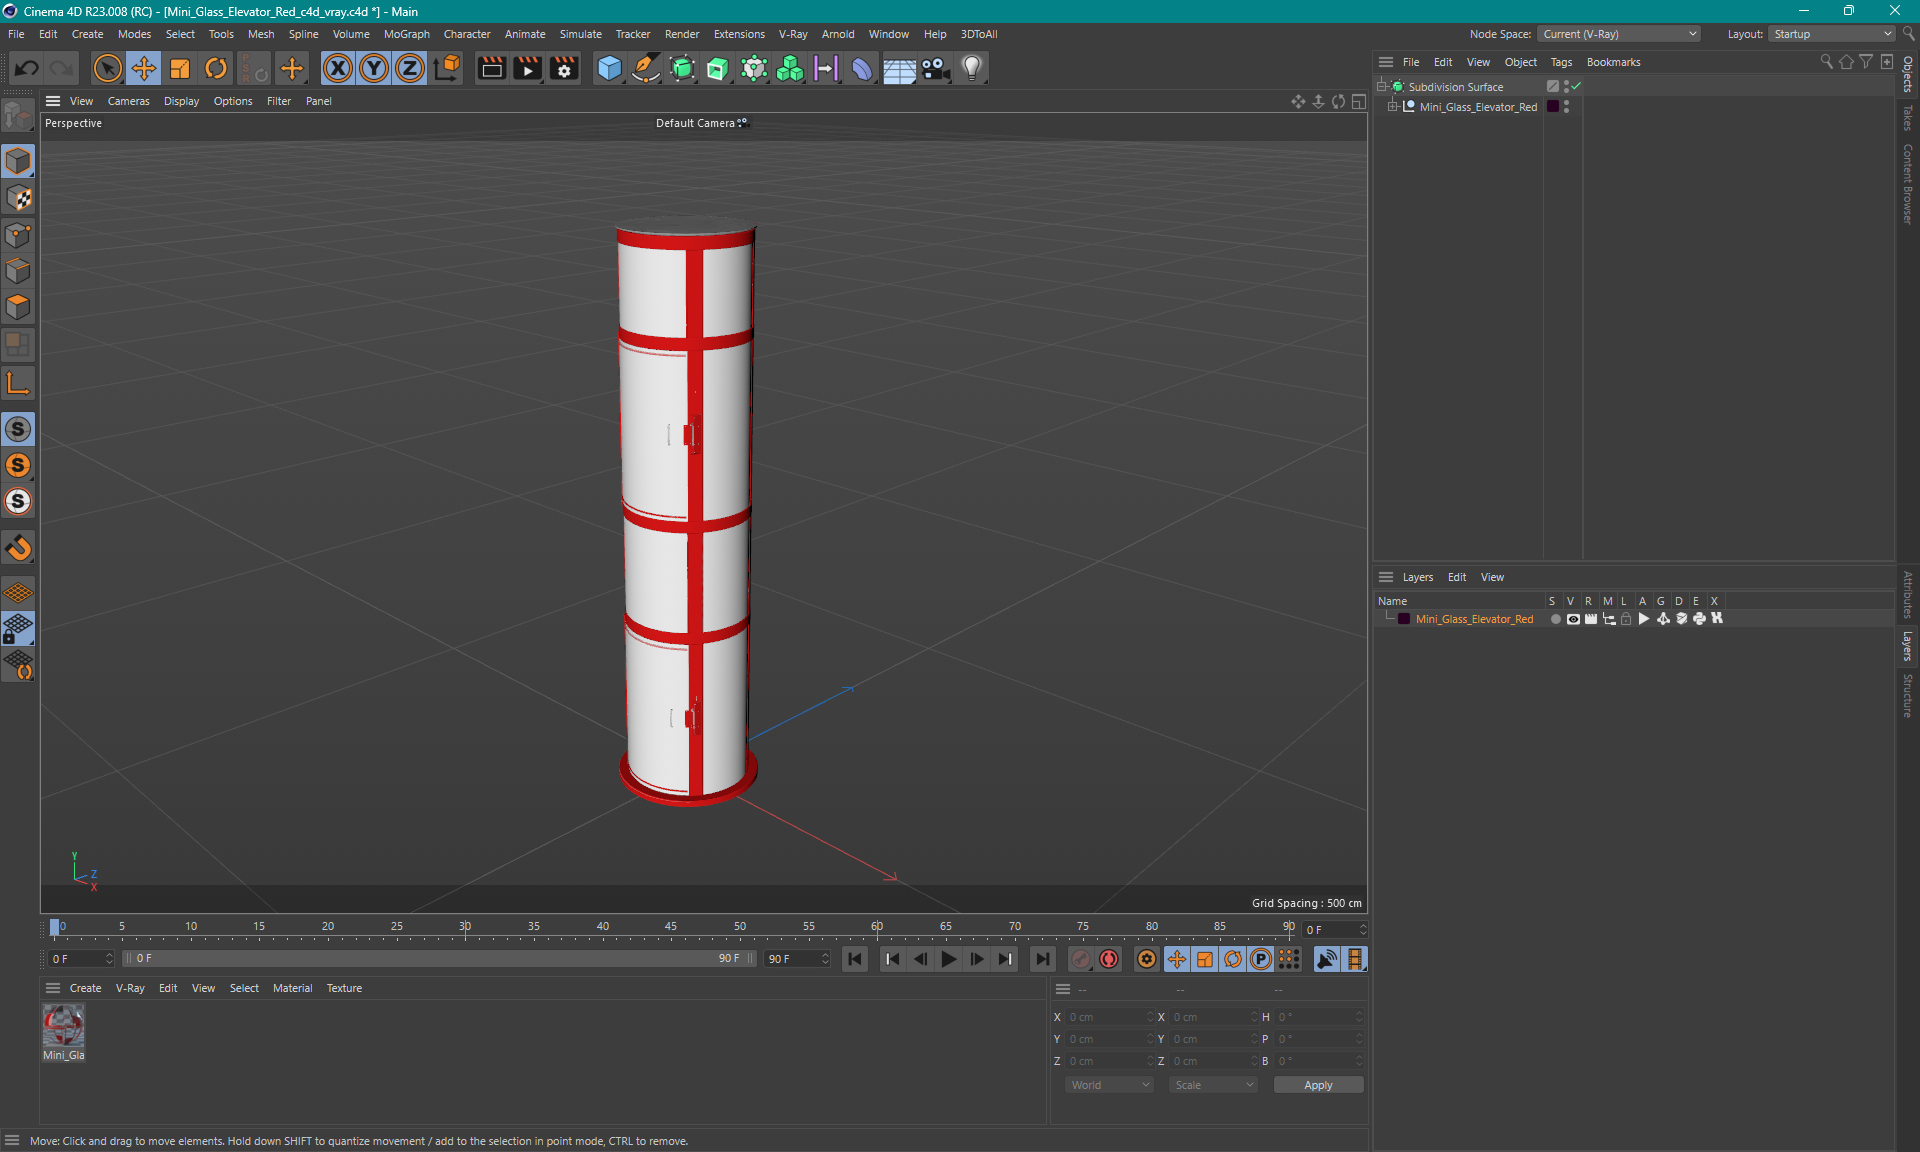This screenshot has width=1920, height=1152.
Task: Click the Undo arrow icon
Action: coord(27,68)
